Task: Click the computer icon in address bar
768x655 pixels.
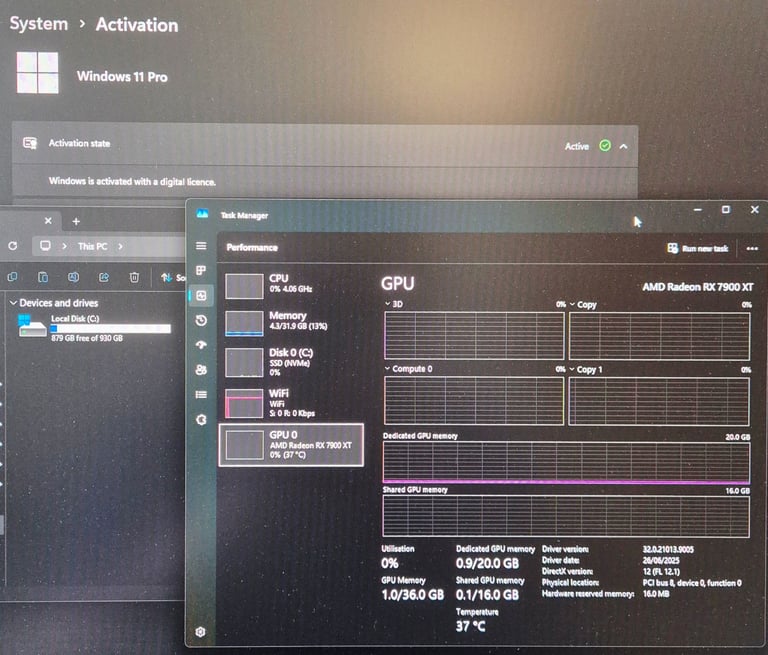Action: click(x=45, y=246)
